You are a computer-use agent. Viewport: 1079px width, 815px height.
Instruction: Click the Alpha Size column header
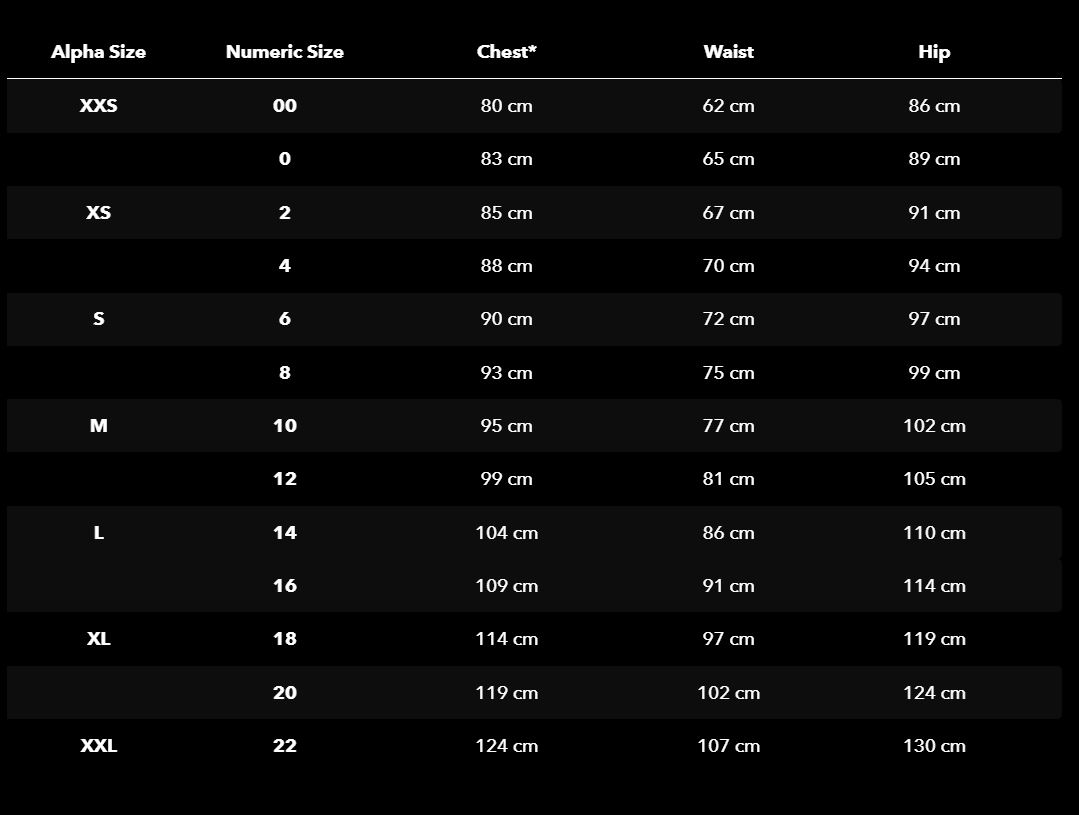pyautogui.click(x=98, y=52)
